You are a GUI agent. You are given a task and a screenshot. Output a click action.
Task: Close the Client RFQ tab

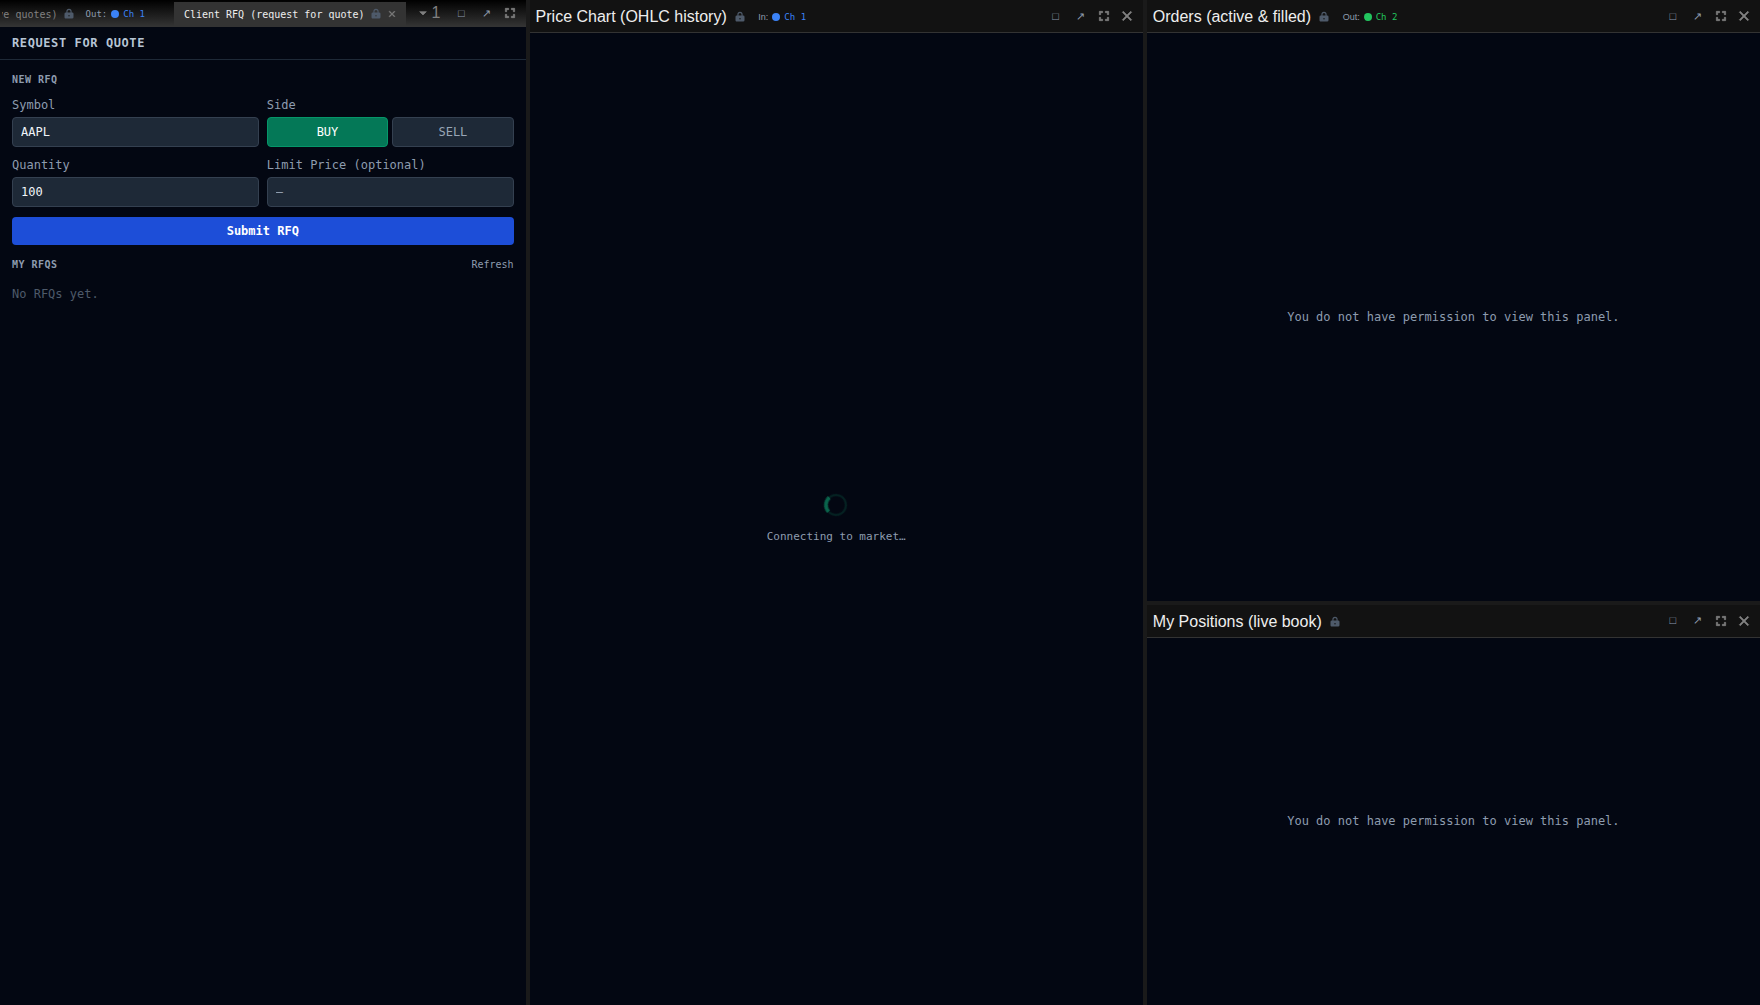(x=392, y=14)
